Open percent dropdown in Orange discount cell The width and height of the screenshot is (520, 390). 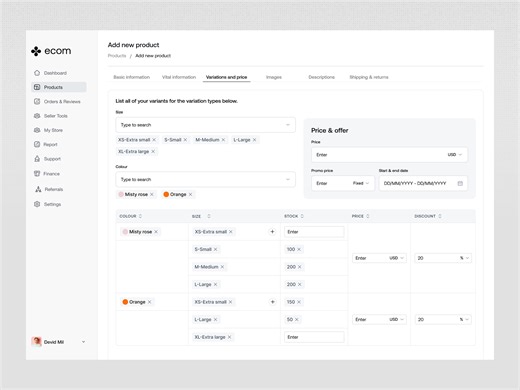click(465, 320)
